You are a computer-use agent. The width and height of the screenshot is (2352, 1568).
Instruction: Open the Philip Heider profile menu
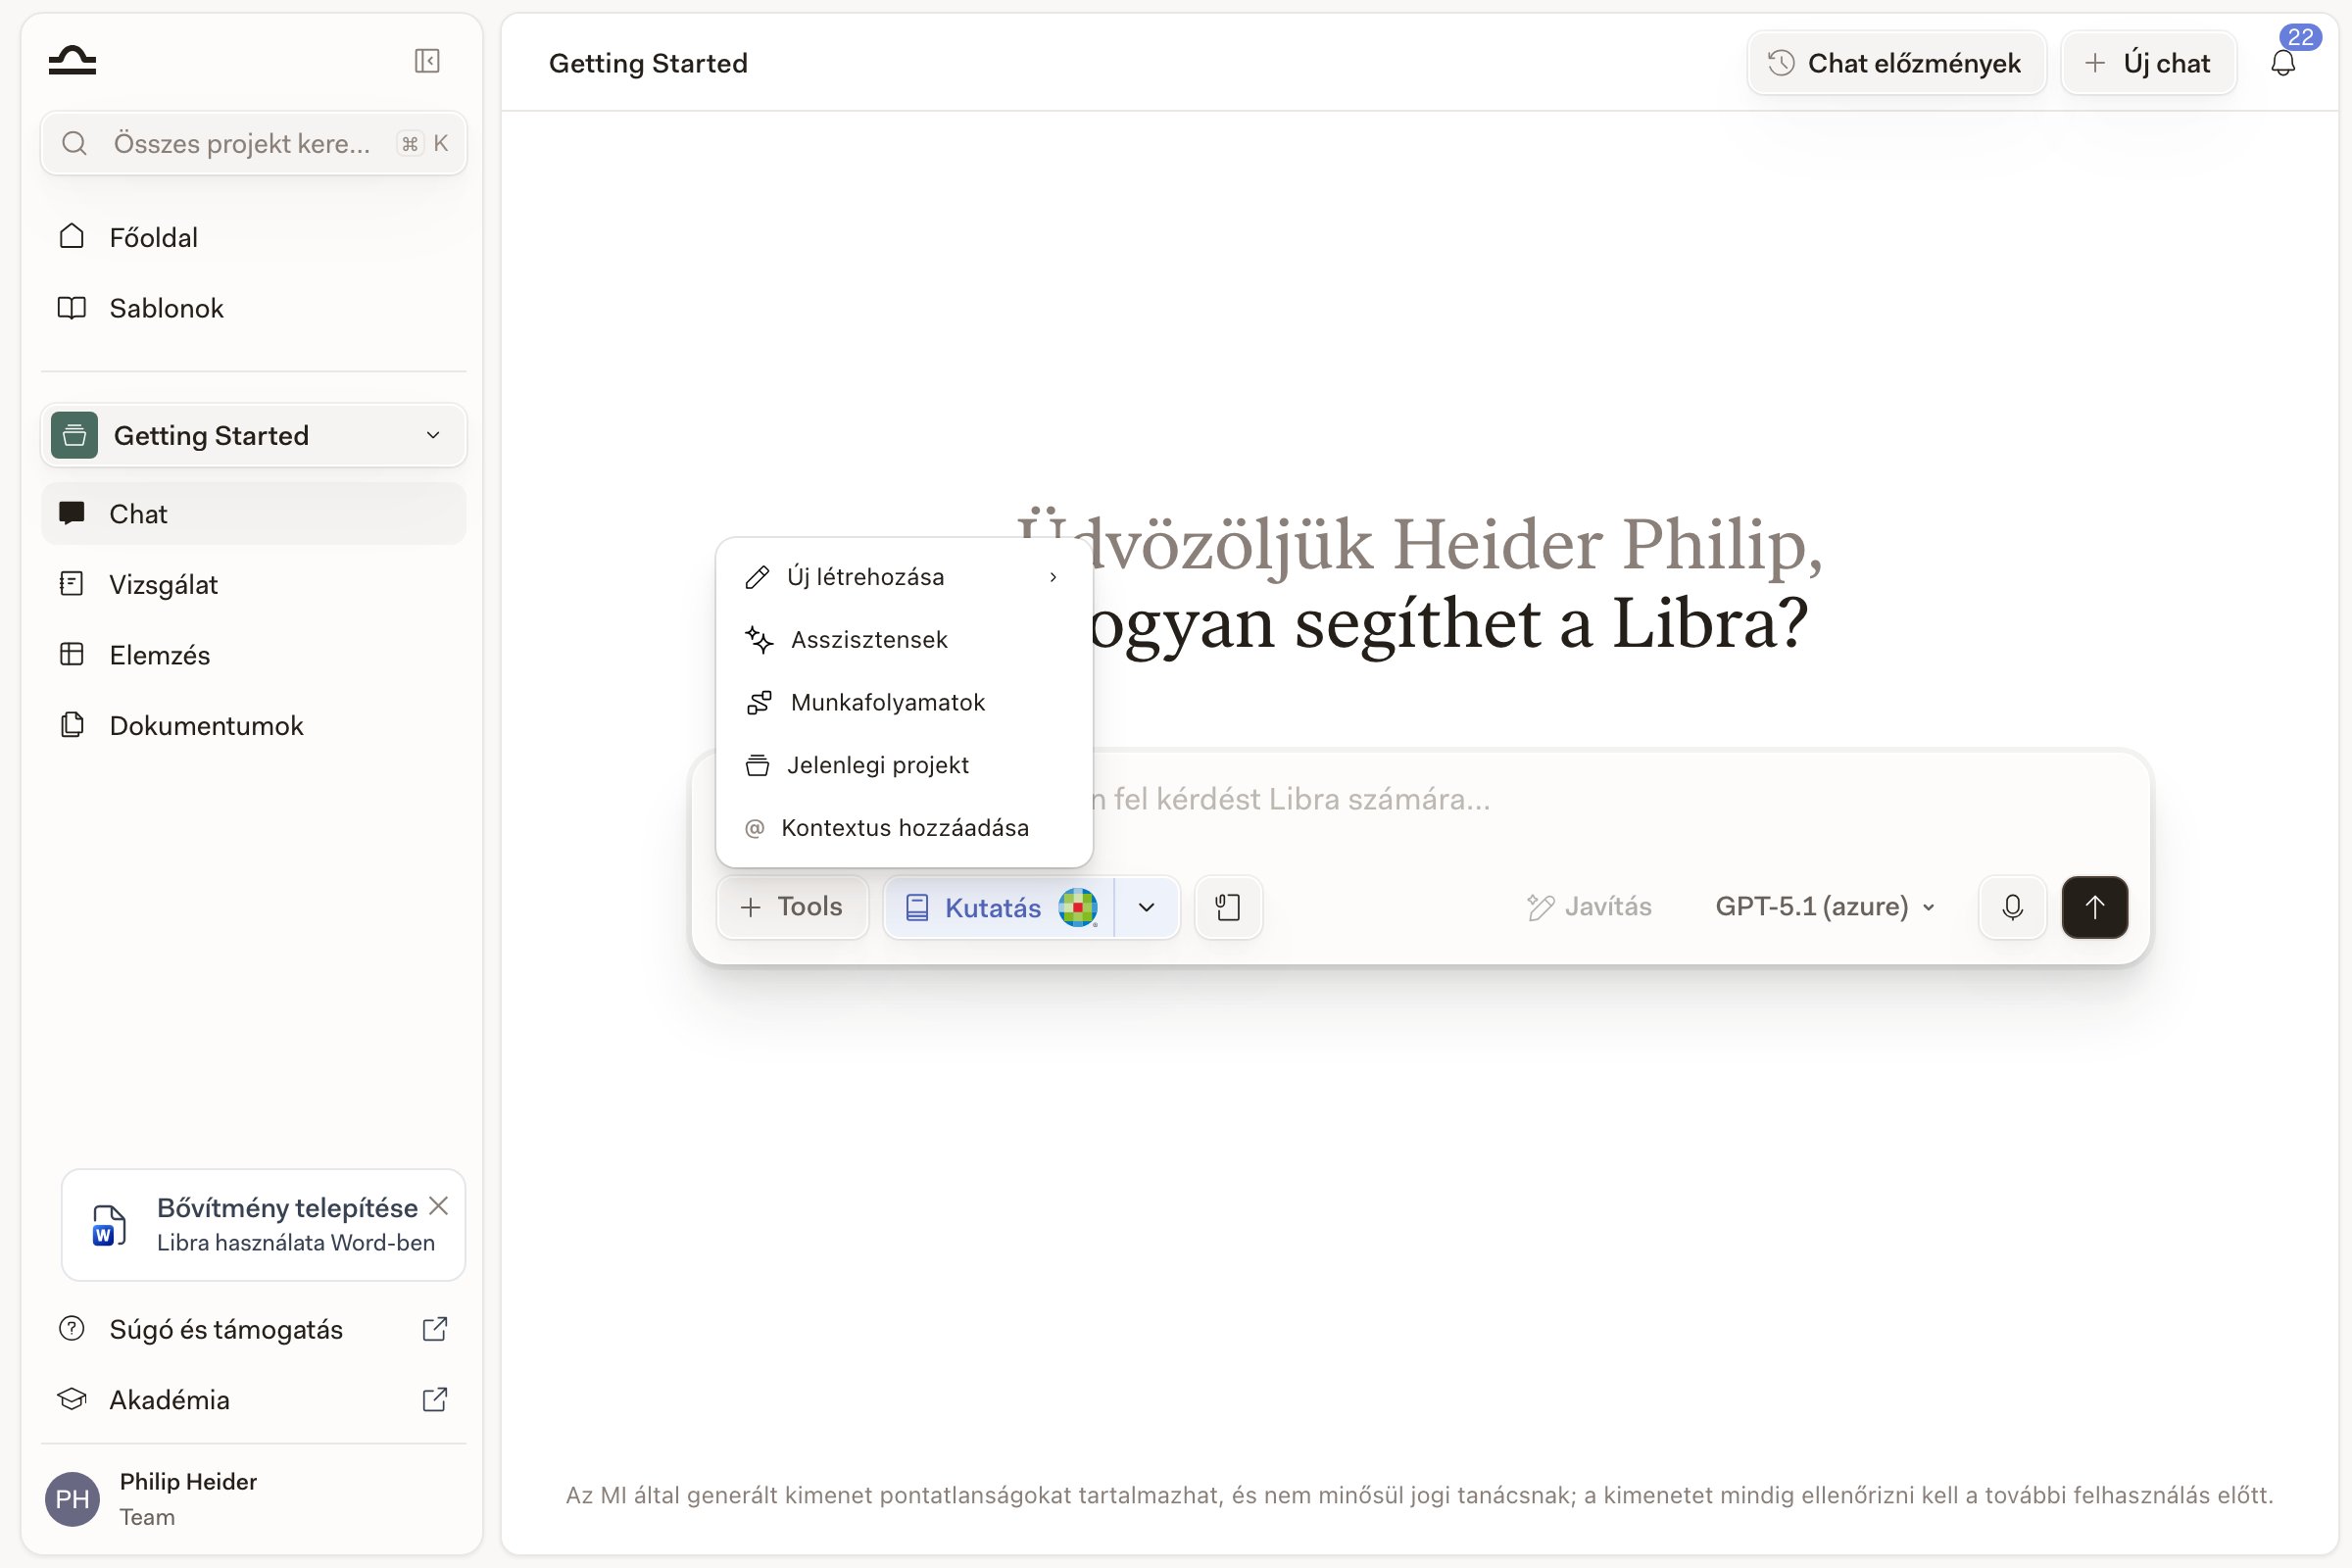point(254,1499)
